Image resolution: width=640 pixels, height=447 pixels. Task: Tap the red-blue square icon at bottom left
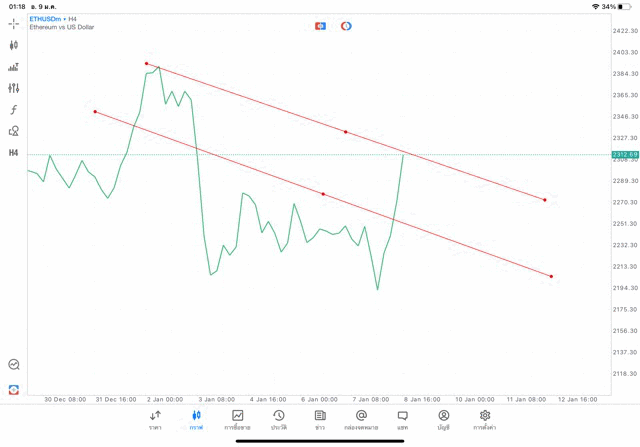pyautogui.click(x=14, y=389)
